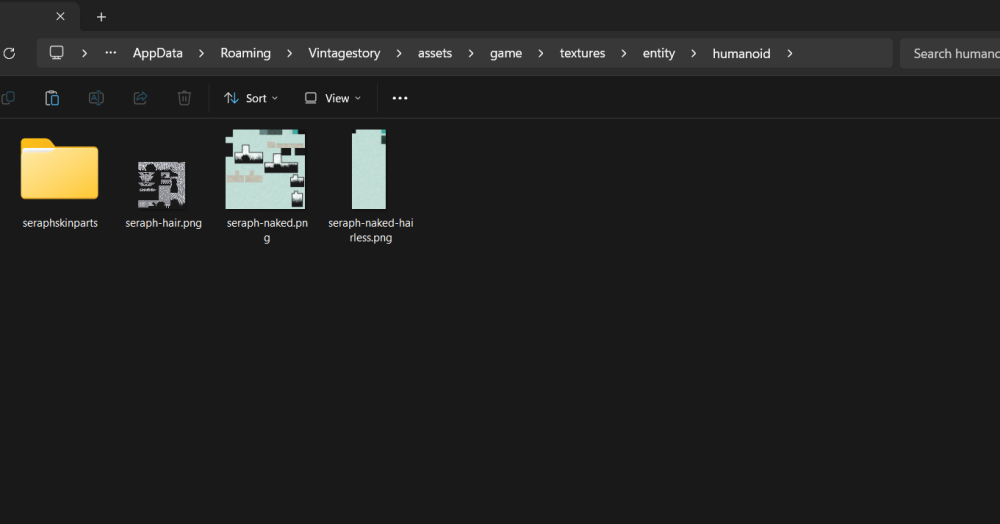Go to entity in breadcrumb
1000x524 pixels.
click(x=659, y=54)
